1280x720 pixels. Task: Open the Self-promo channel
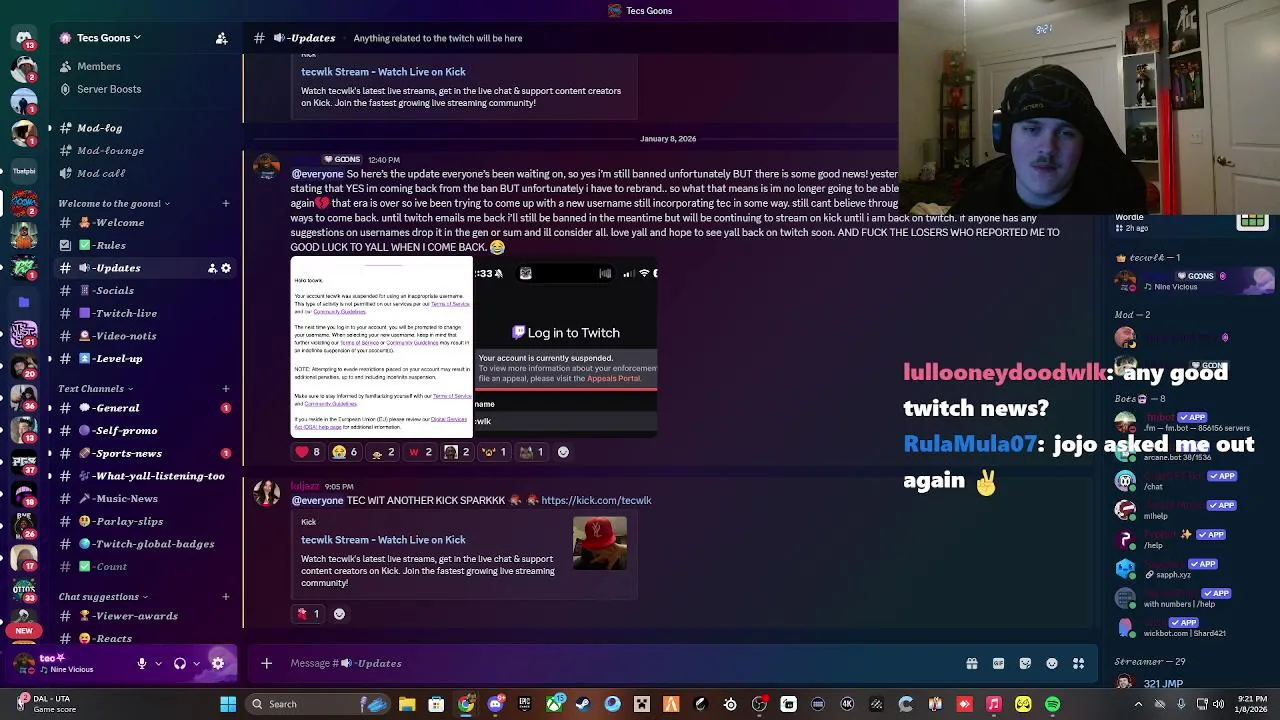[x=145, y=430]
